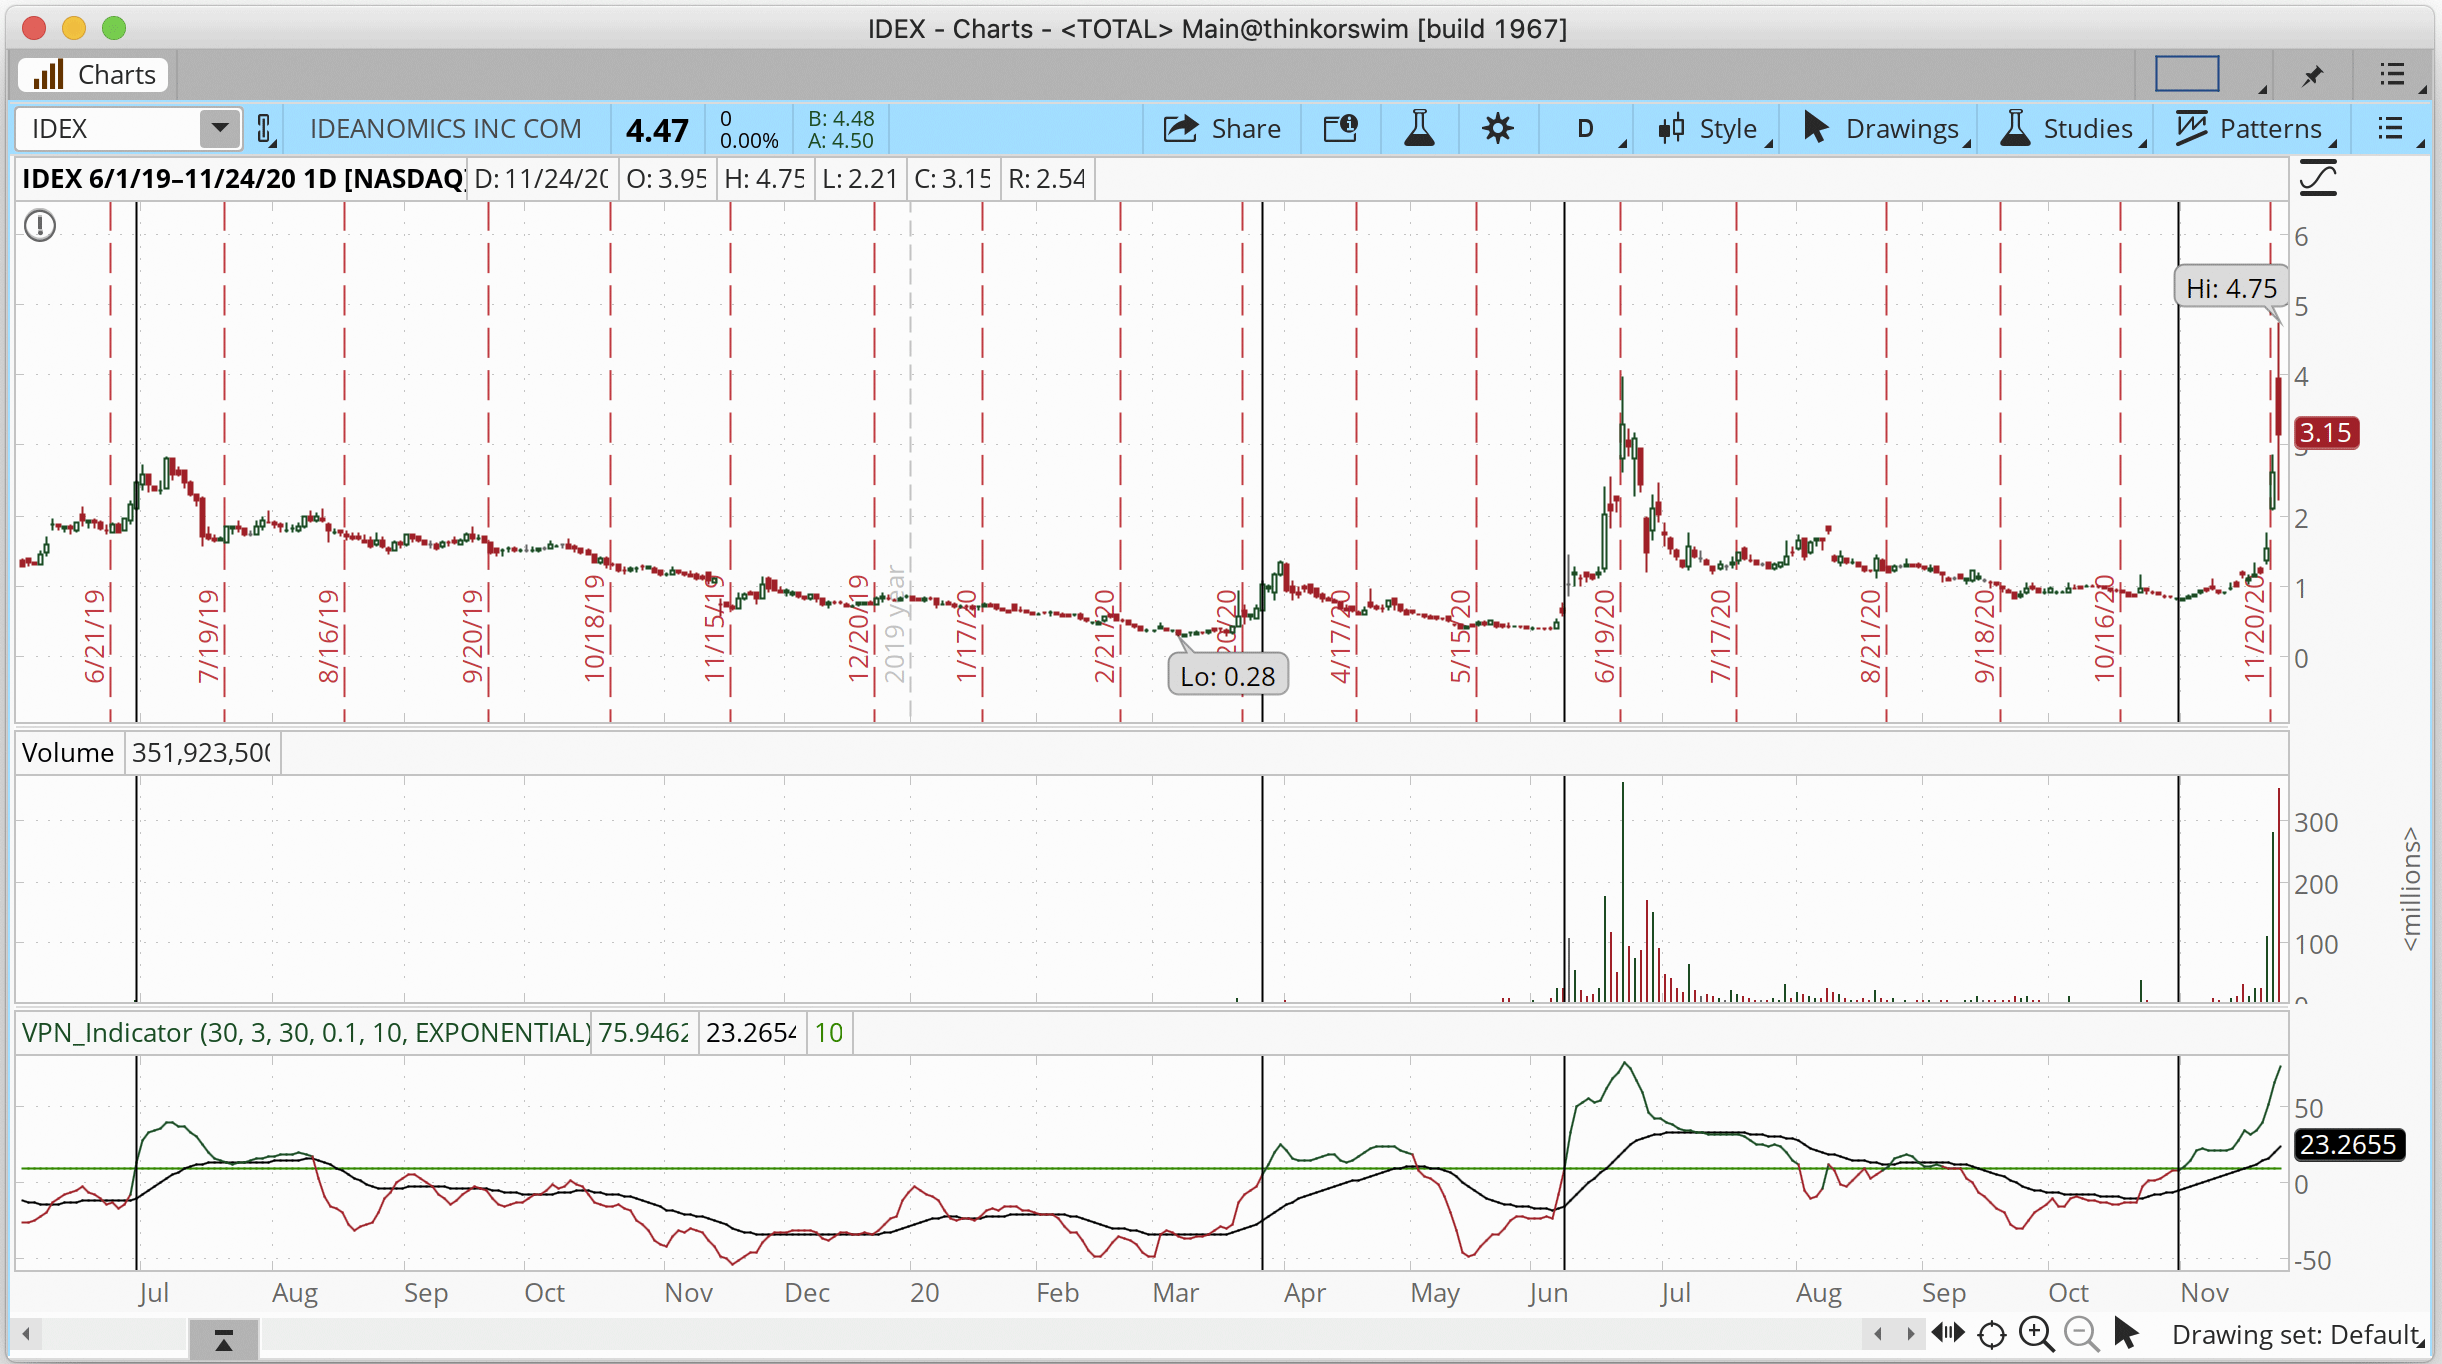Toggle the price axis scale curve icon
The height and width of the screenshot is (1364, 2442).
tap(2318, 179)
